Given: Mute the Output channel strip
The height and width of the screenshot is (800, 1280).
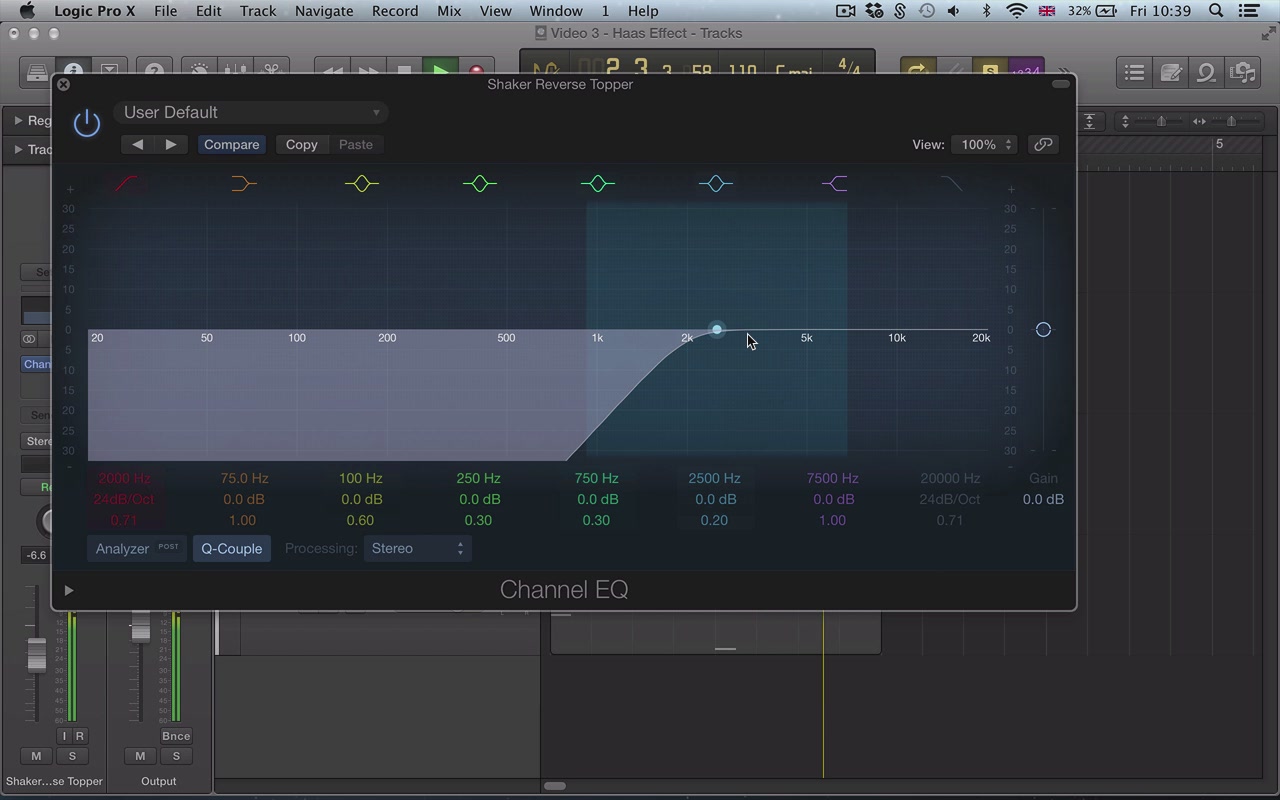Looking at the screenshot, I should pos(140,756).
